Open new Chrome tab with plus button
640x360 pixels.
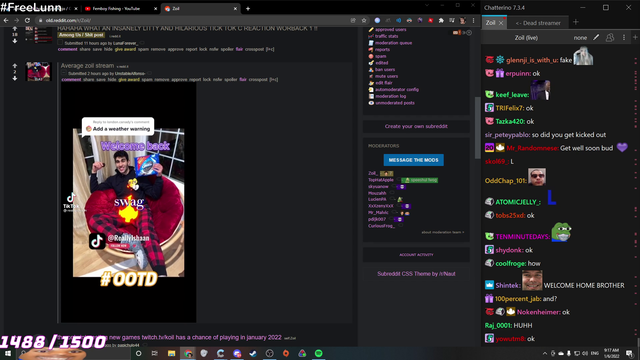248,9
